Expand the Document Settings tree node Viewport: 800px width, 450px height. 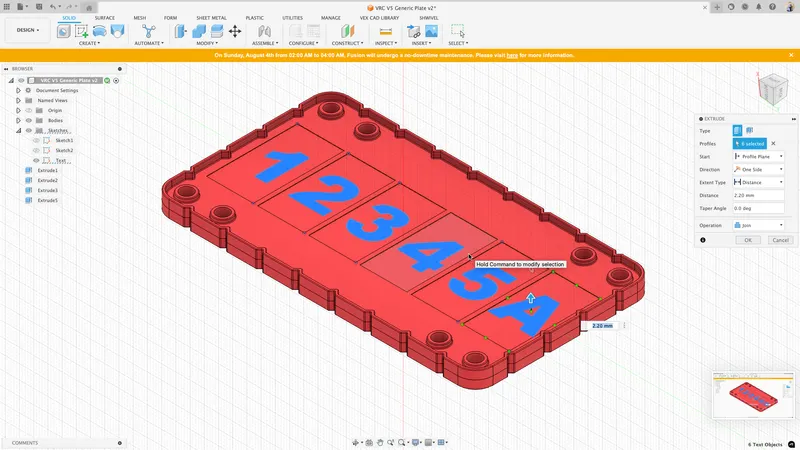pos(18,90)
